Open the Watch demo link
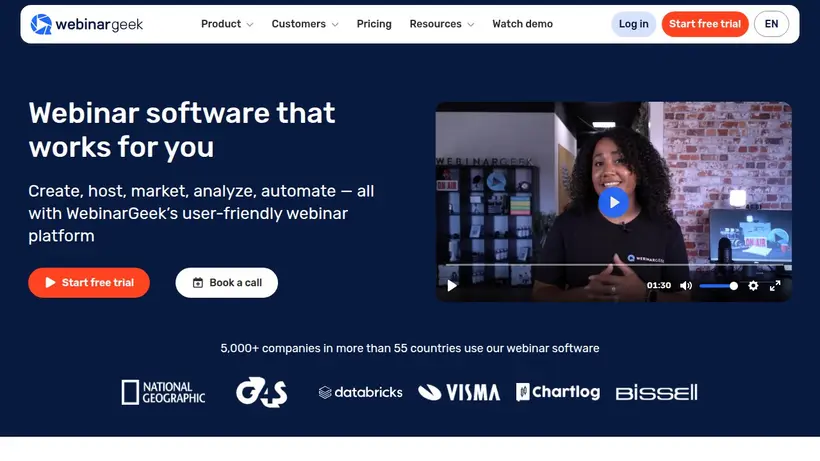Image resolution: width=820 pixels, height=461 pixels. click(x=522, y=24)
